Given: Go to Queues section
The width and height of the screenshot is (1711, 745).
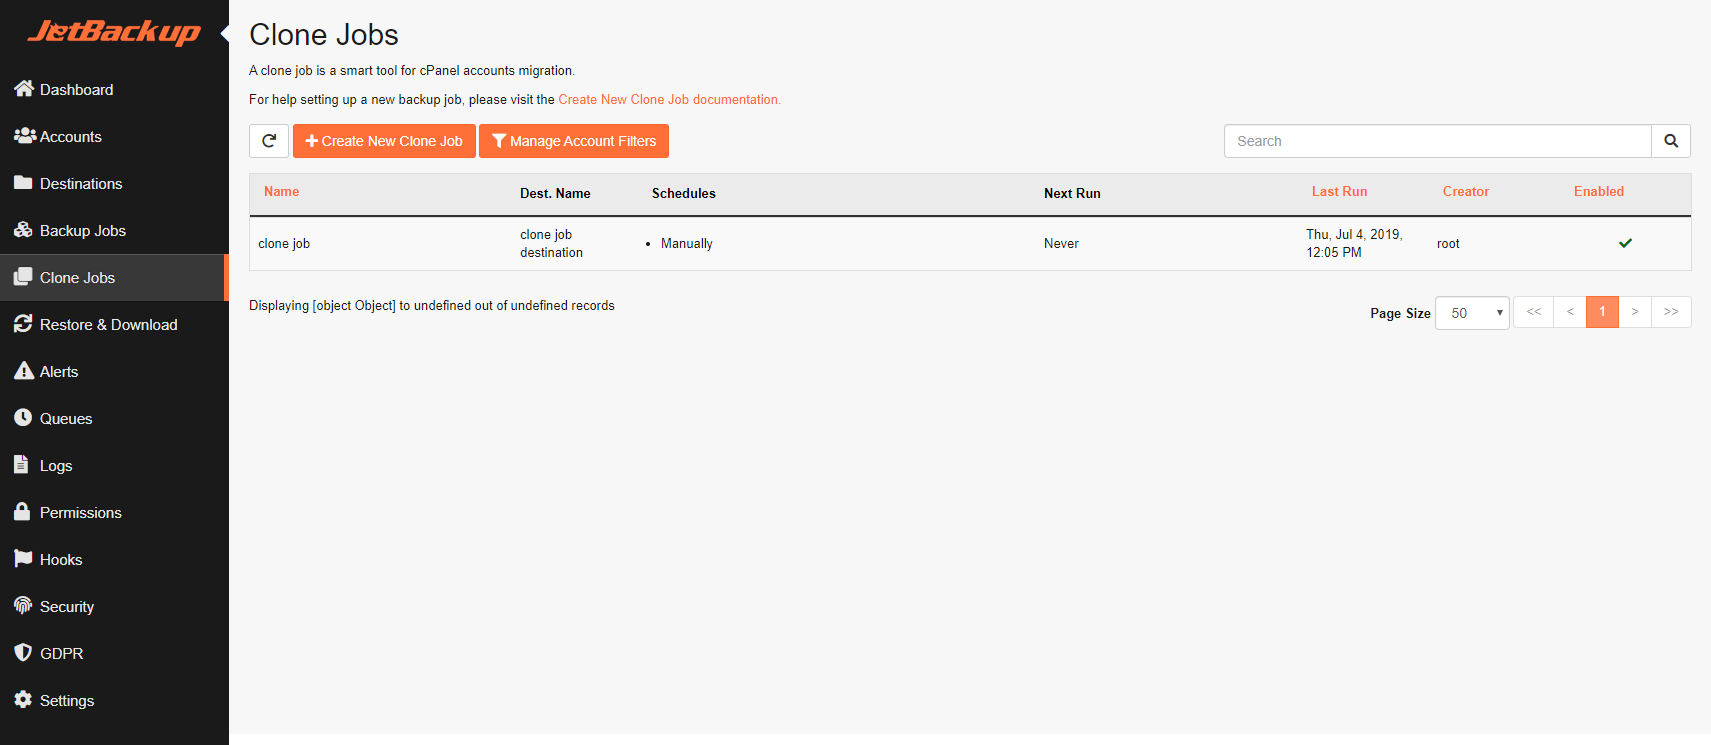Looking at the screenshot, I should 114,418.
